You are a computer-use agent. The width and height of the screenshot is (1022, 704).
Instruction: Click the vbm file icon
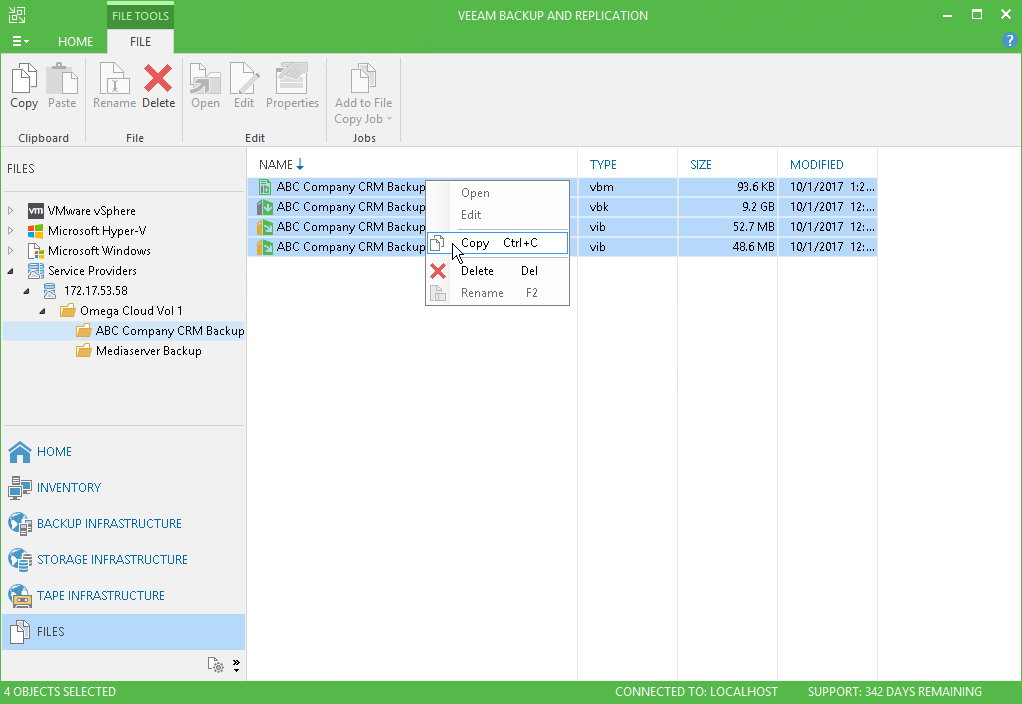(x=265, y=187)
